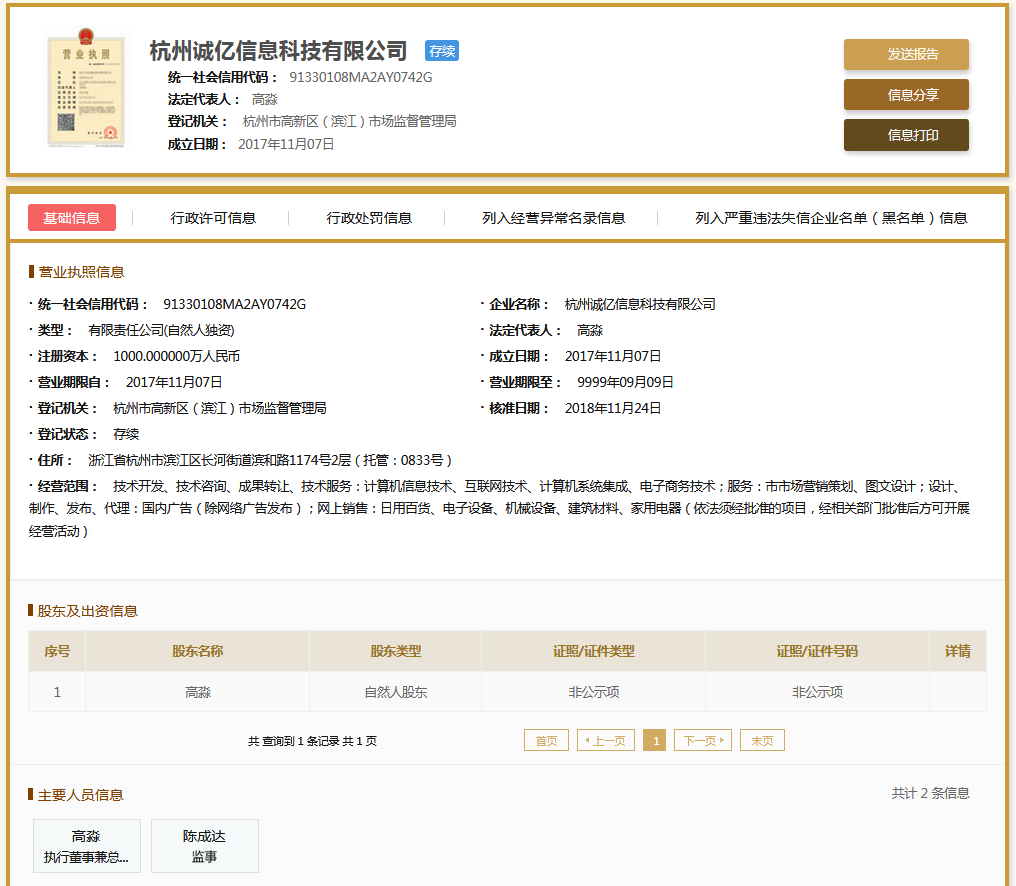Click the 详情 column header
Image resolution: width=1016 pixels, height=886 pixels.
(957, 651)
